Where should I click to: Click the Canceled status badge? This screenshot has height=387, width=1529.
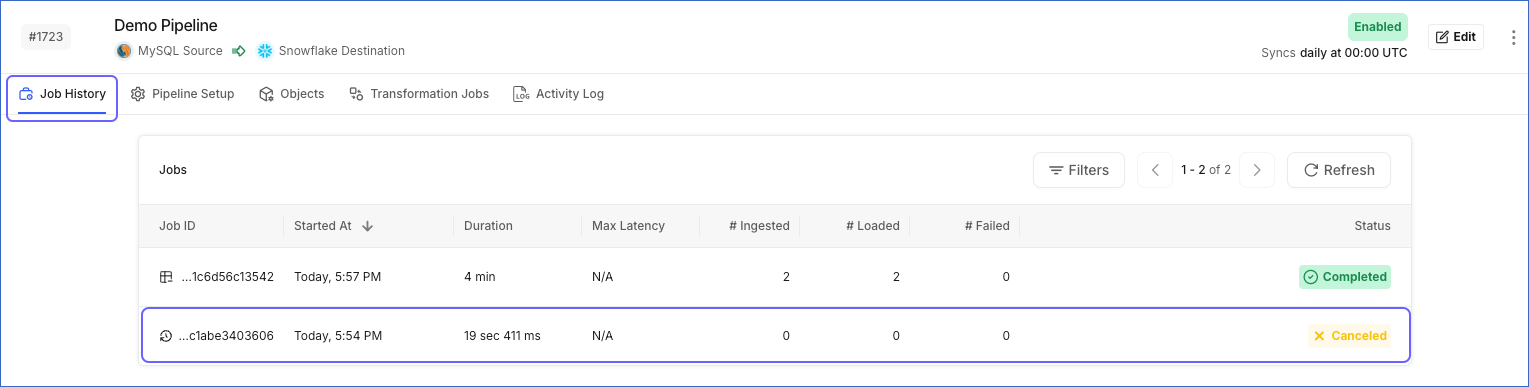1350,336
